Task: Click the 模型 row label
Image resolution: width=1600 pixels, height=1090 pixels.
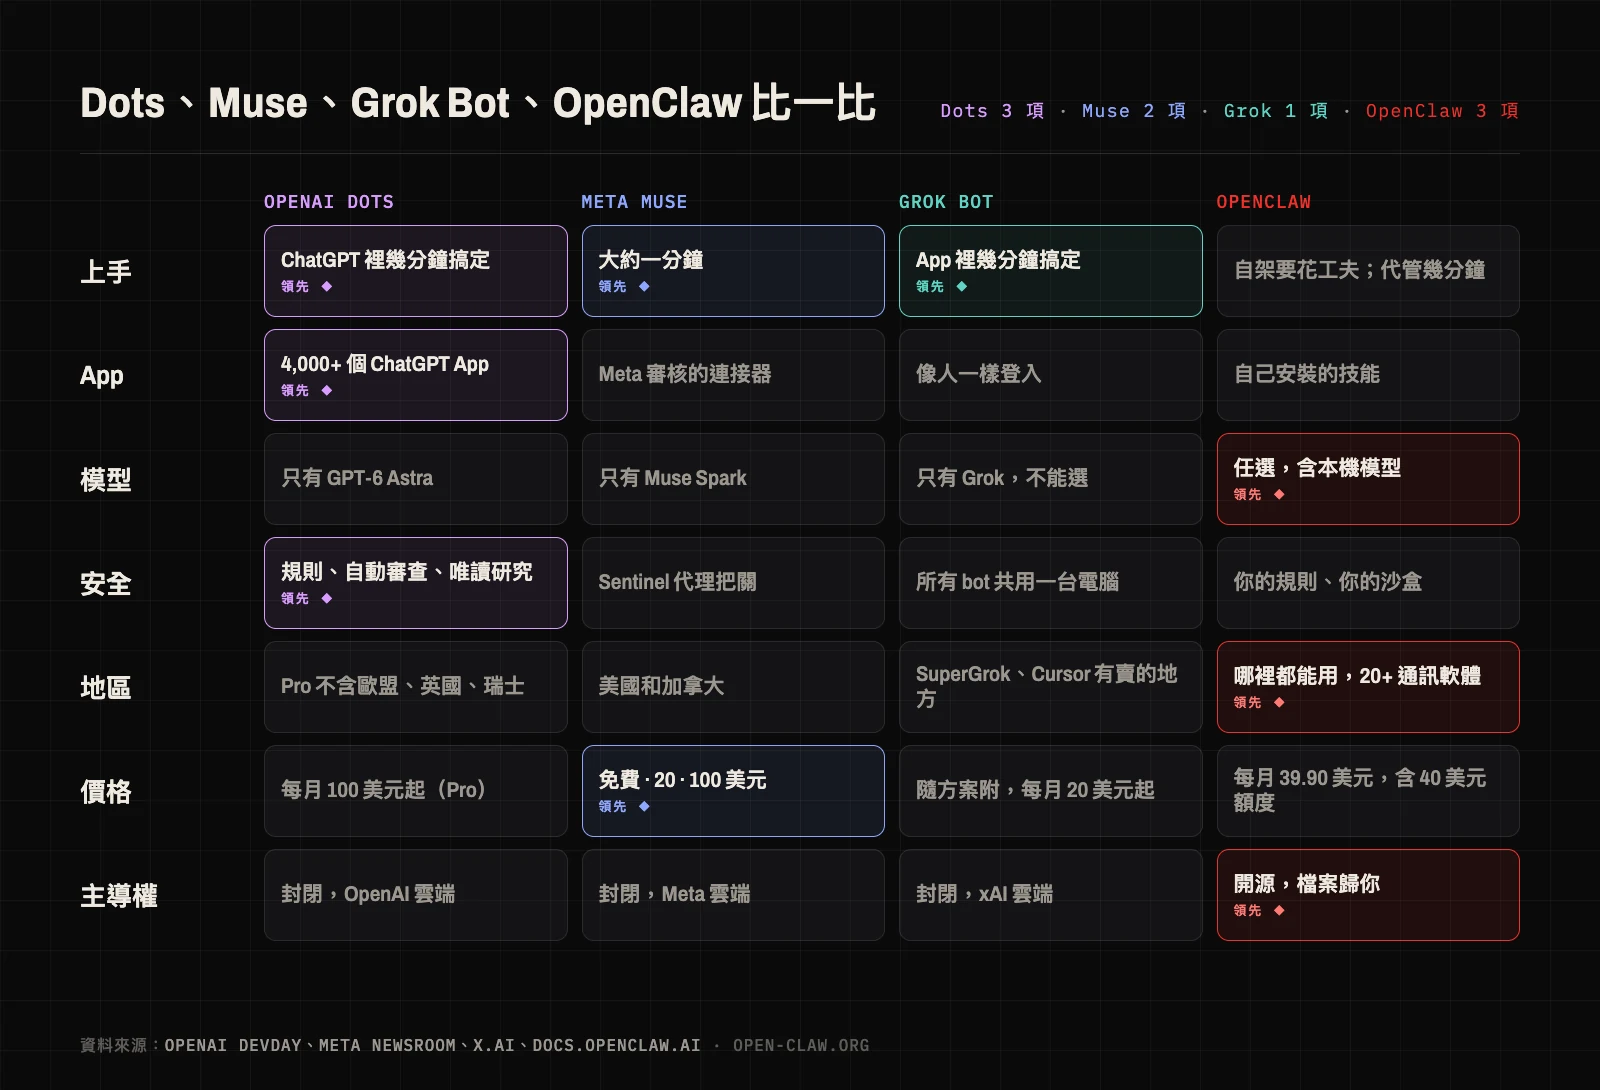Action: point(106,480)
